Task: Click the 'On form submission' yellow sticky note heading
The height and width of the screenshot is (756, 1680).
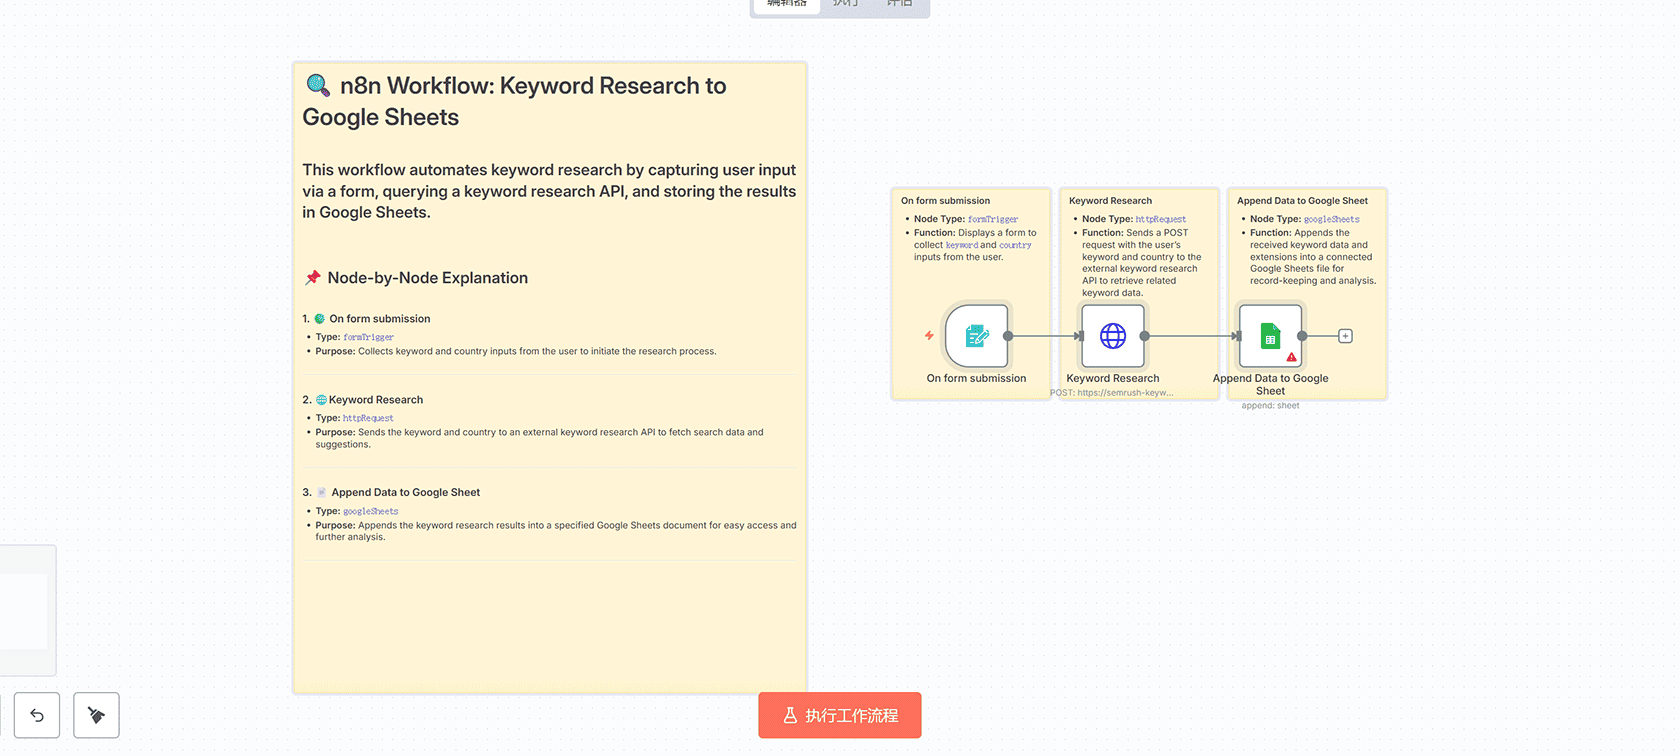Action: (945, 201)
